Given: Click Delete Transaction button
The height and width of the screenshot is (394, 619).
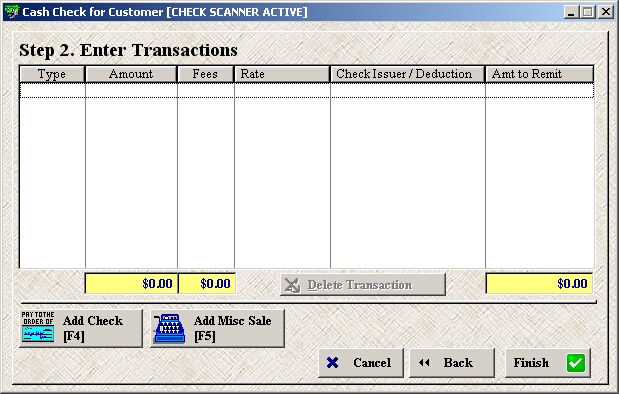Looking at the screenshot, I should tap(363, 284).
